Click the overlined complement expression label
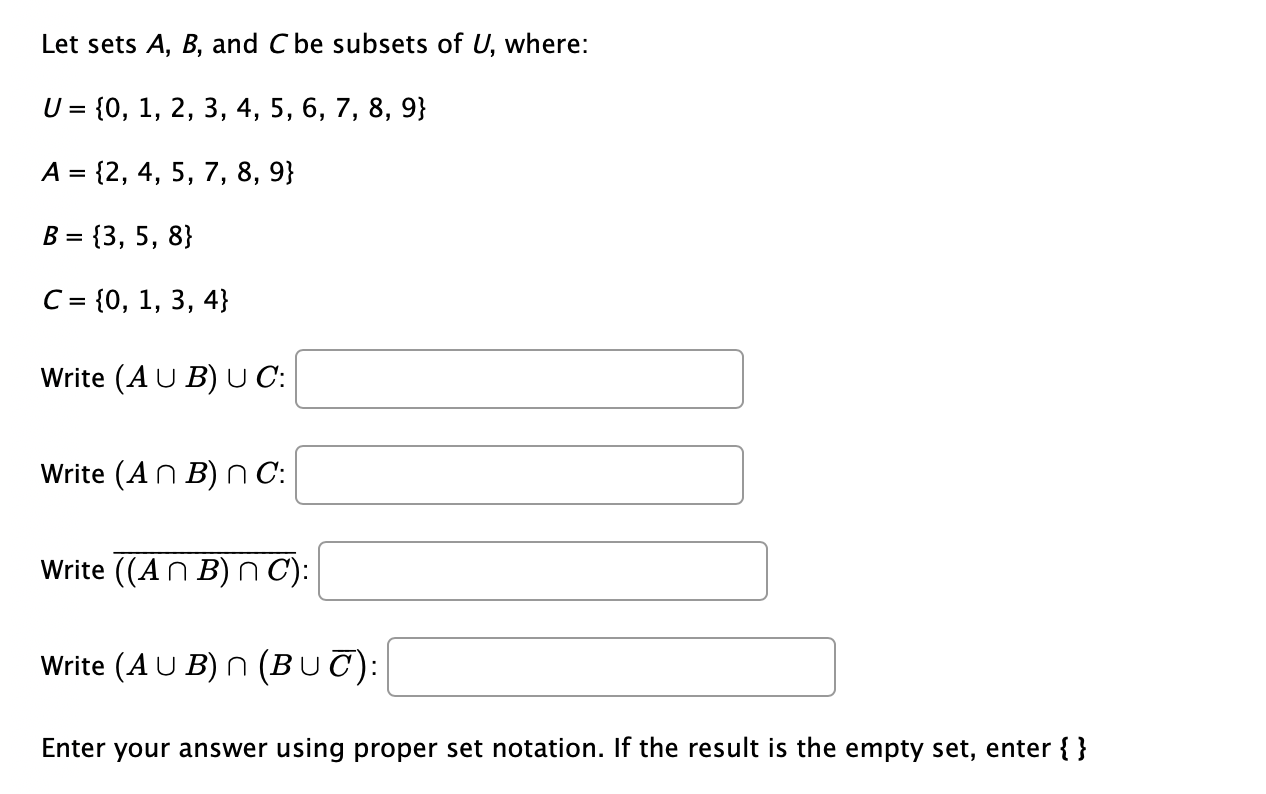The width and height of the screenshot is (1266, 794). [170, 568]
